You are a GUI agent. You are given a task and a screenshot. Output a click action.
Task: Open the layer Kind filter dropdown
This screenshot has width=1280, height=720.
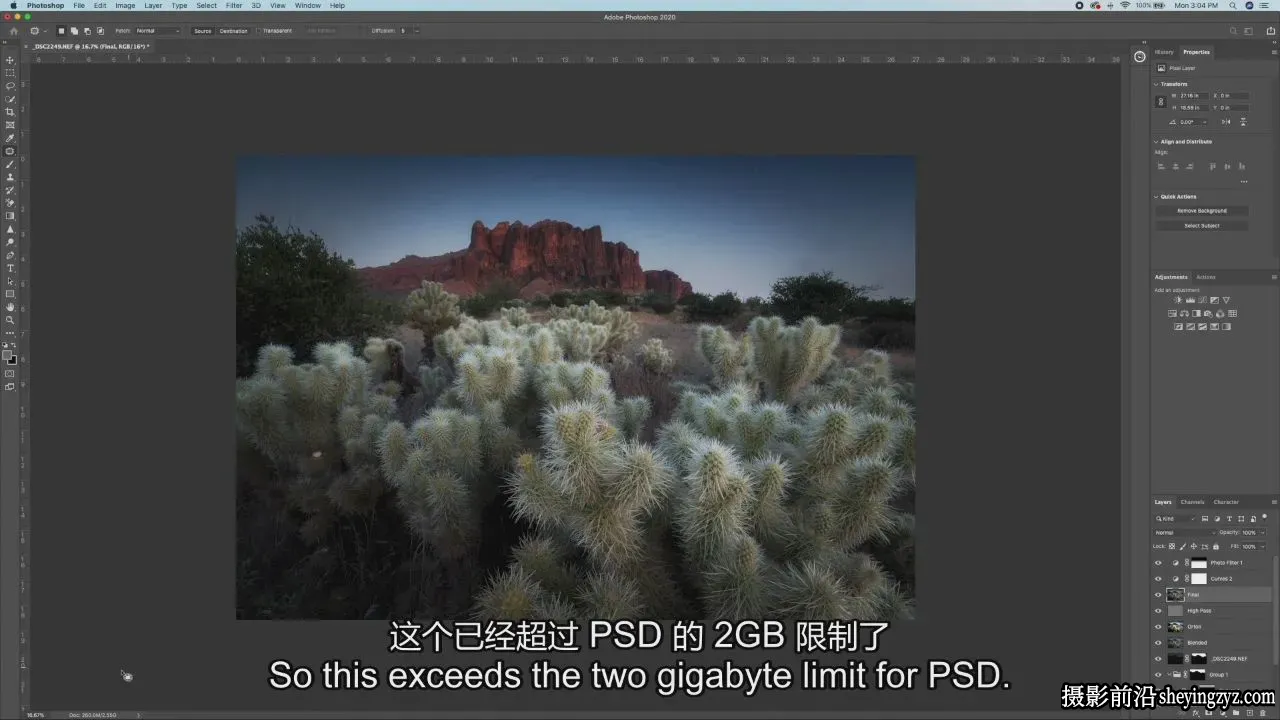(x=1176, y=519)
